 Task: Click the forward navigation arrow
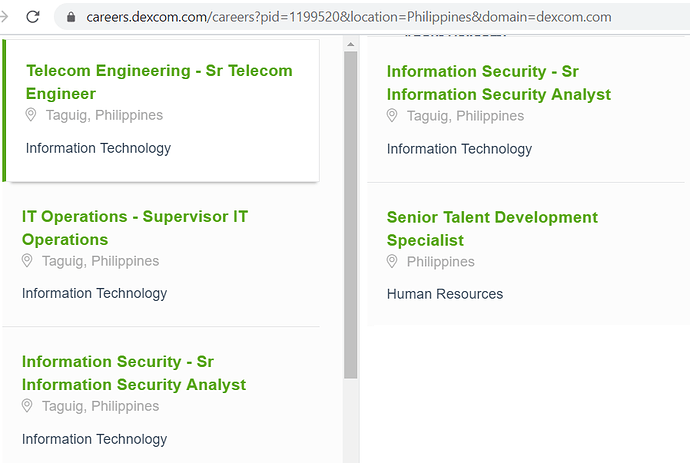[4, 17]
